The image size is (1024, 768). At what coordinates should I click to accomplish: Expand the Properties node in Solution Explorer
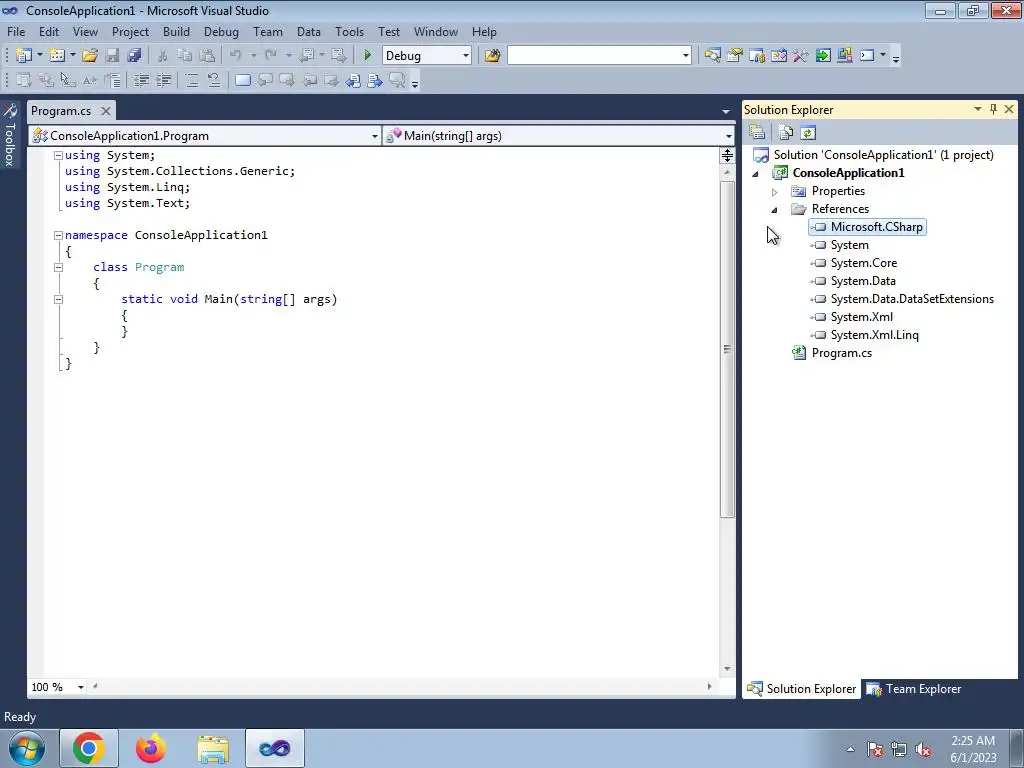click(775, 192)
